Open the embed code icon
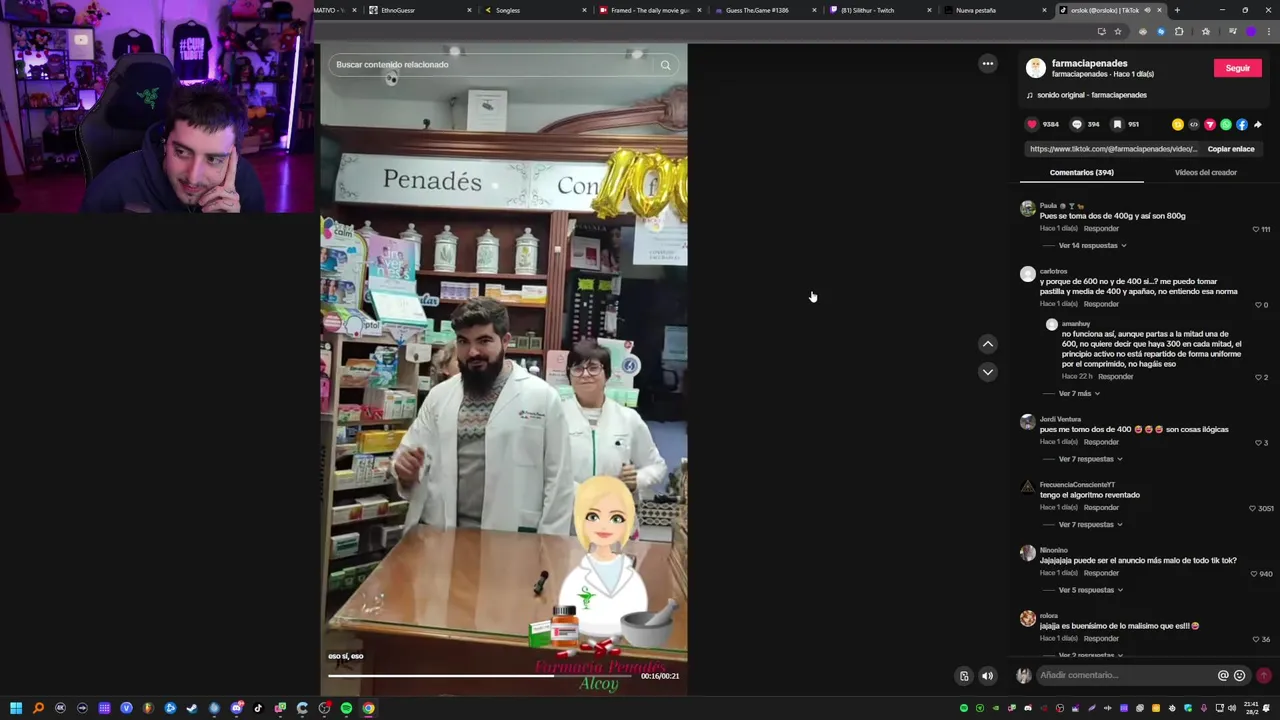Image resolution: width=1280 pixels, height=720 pixels. 1193,124
